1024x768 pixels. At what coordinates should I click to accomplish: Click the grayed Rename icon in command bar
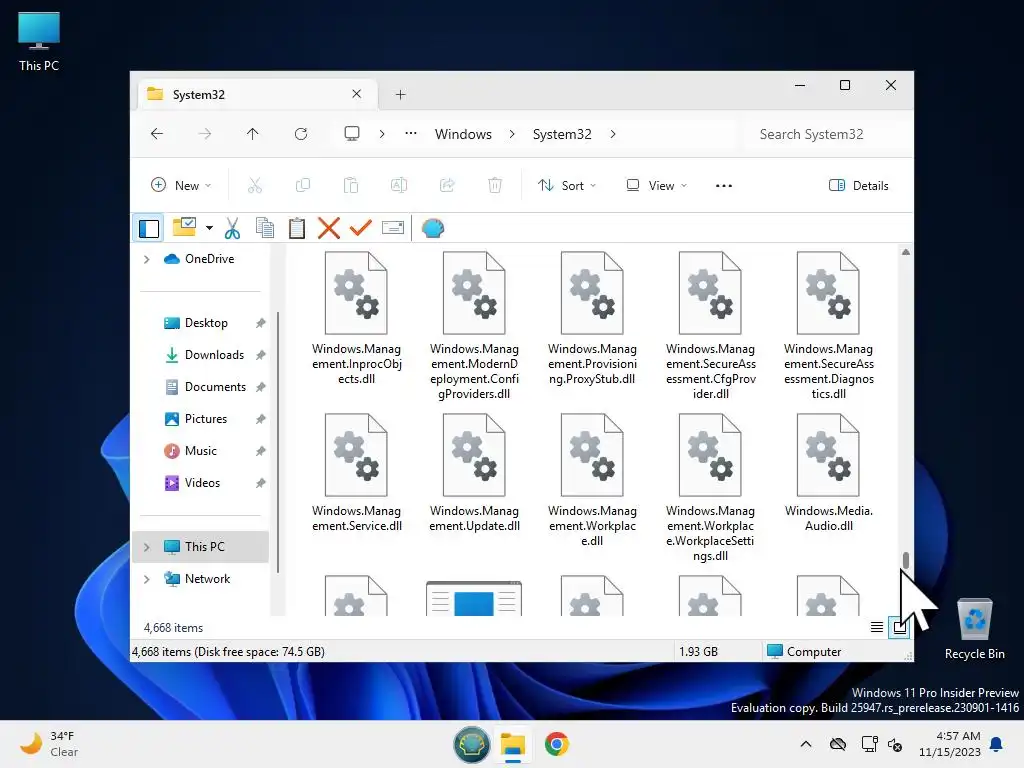point(399,185)
